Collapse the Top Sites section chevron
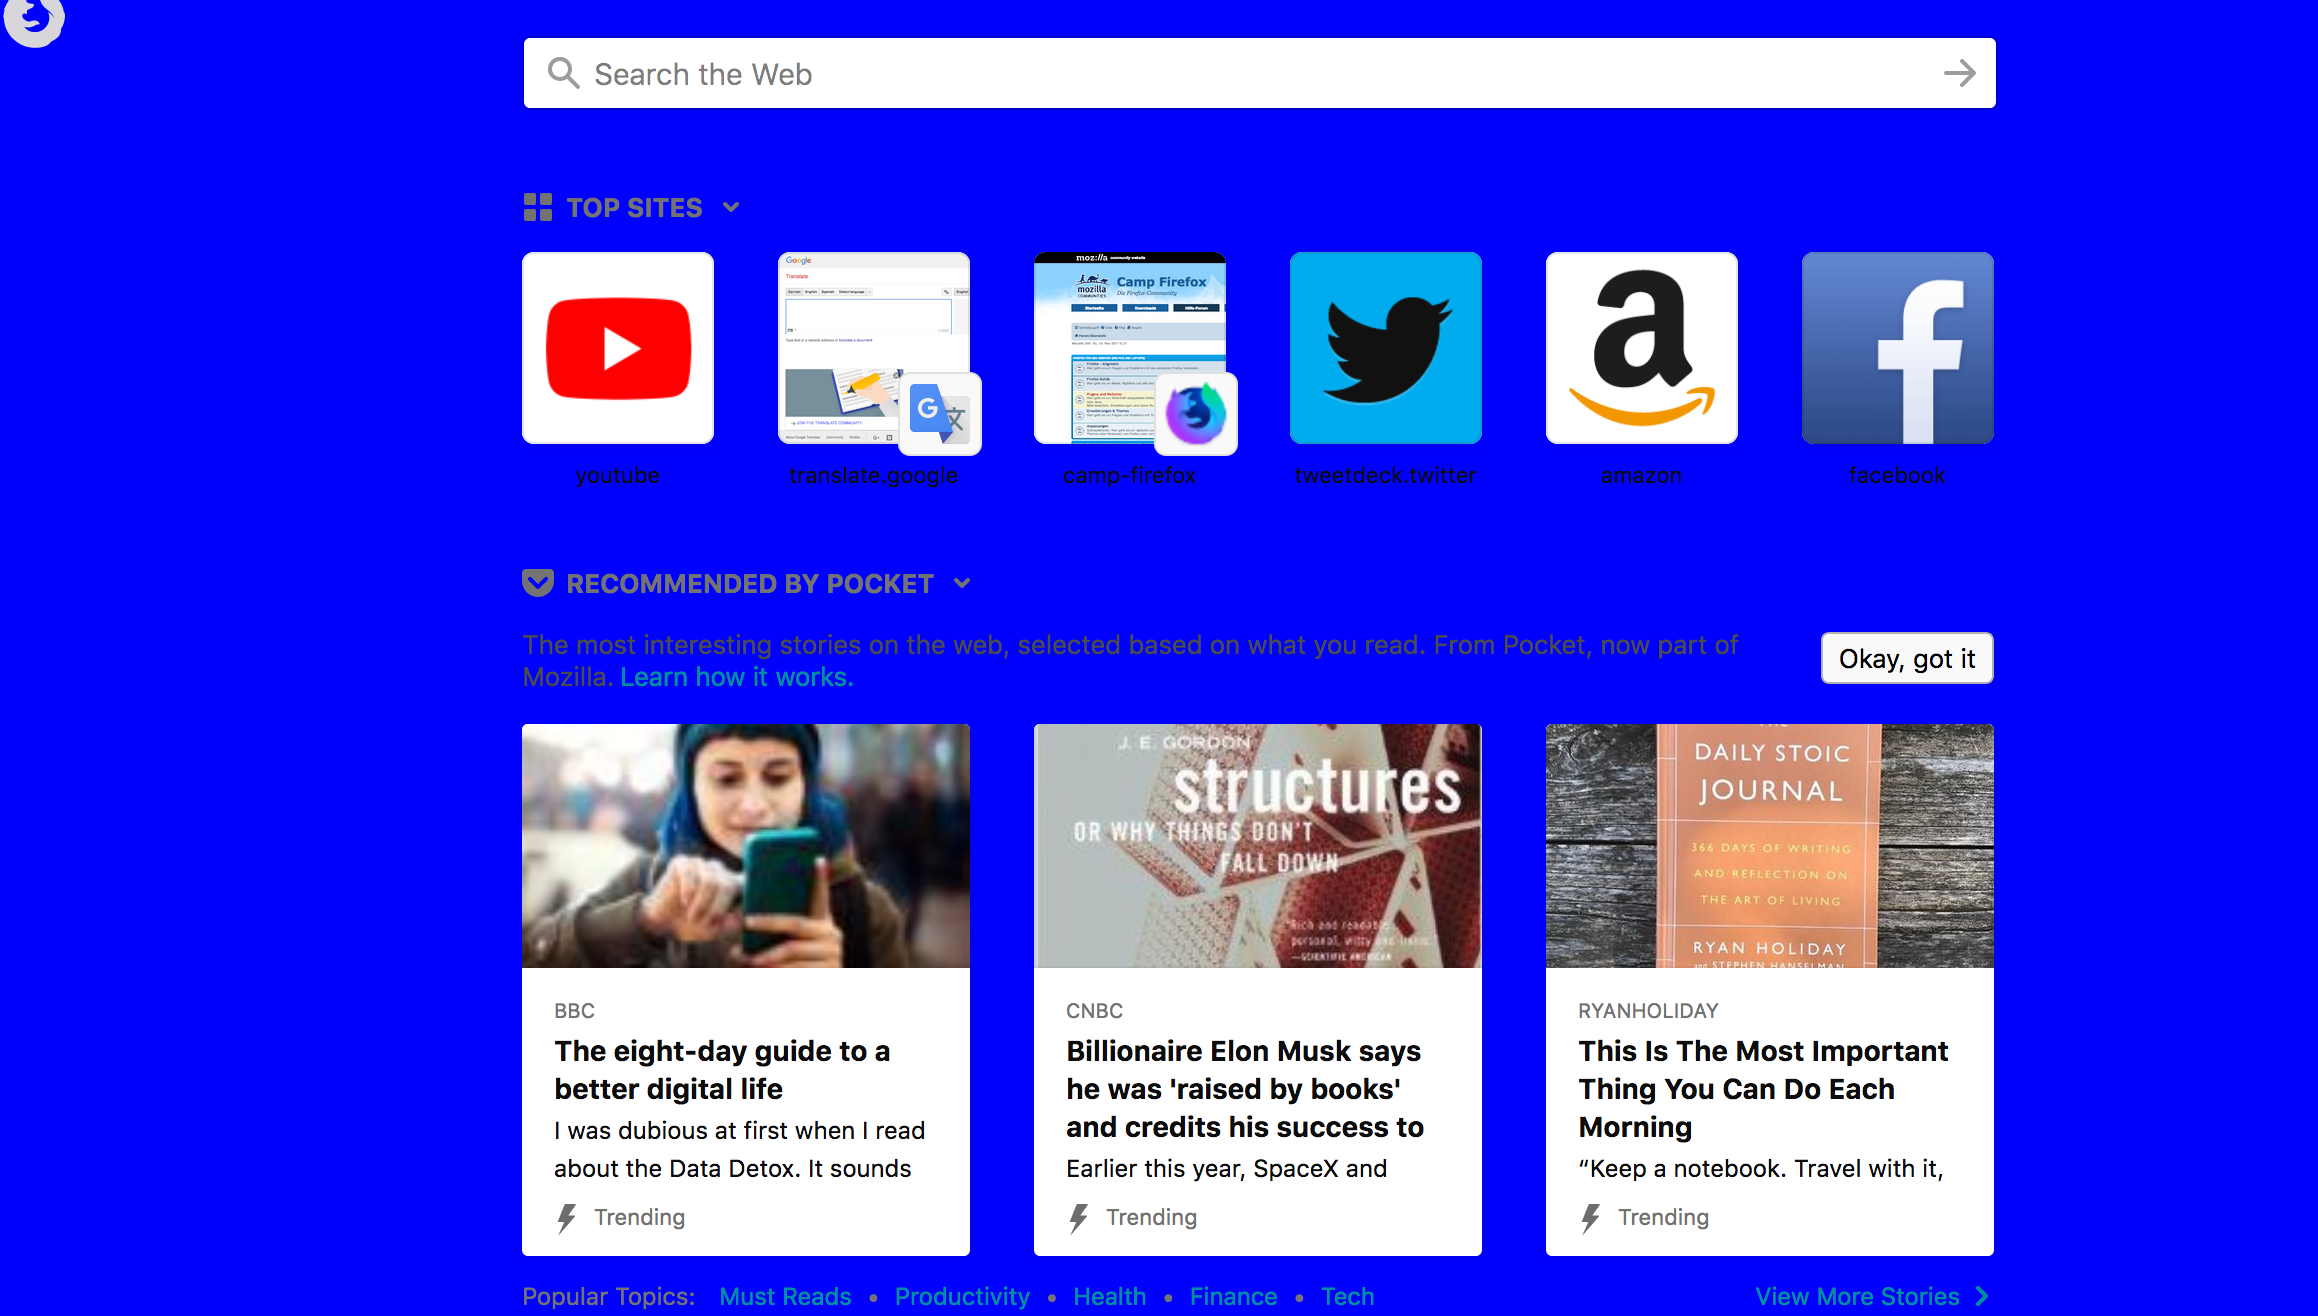 pyautogui.click(x=731, y=207)
